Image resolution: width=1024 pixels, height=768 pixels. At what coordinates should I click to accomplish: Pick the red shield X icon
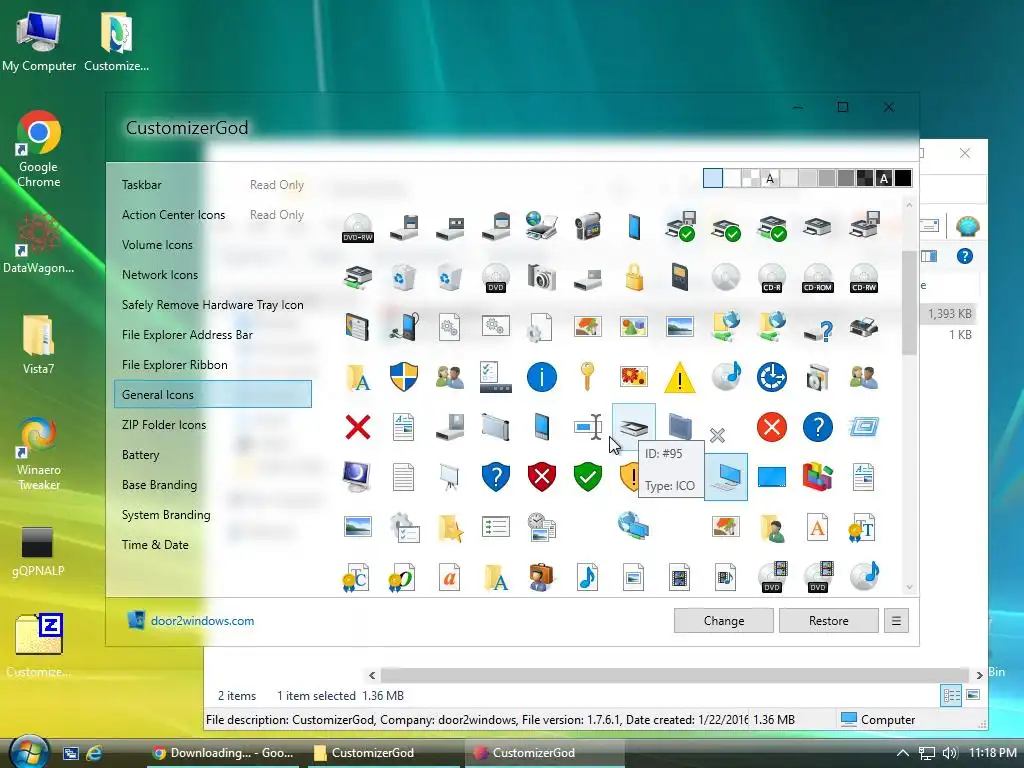click(x=541, y=477)
